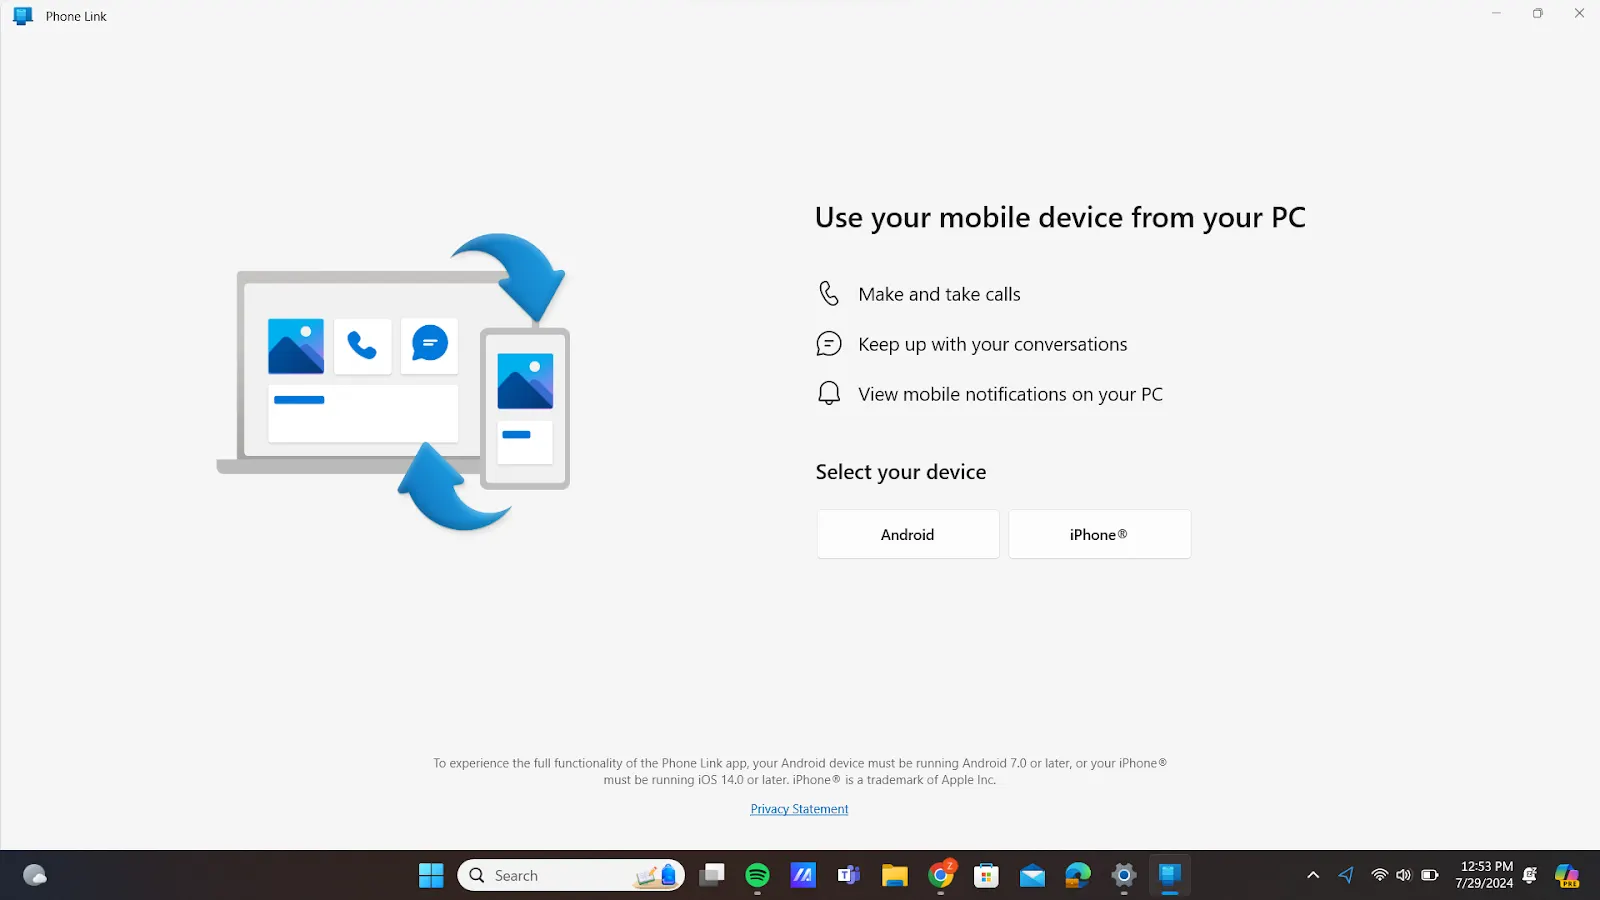1600x900 pixels.
Task: Open the Windows Start menu
Action: tap(431, 876)
